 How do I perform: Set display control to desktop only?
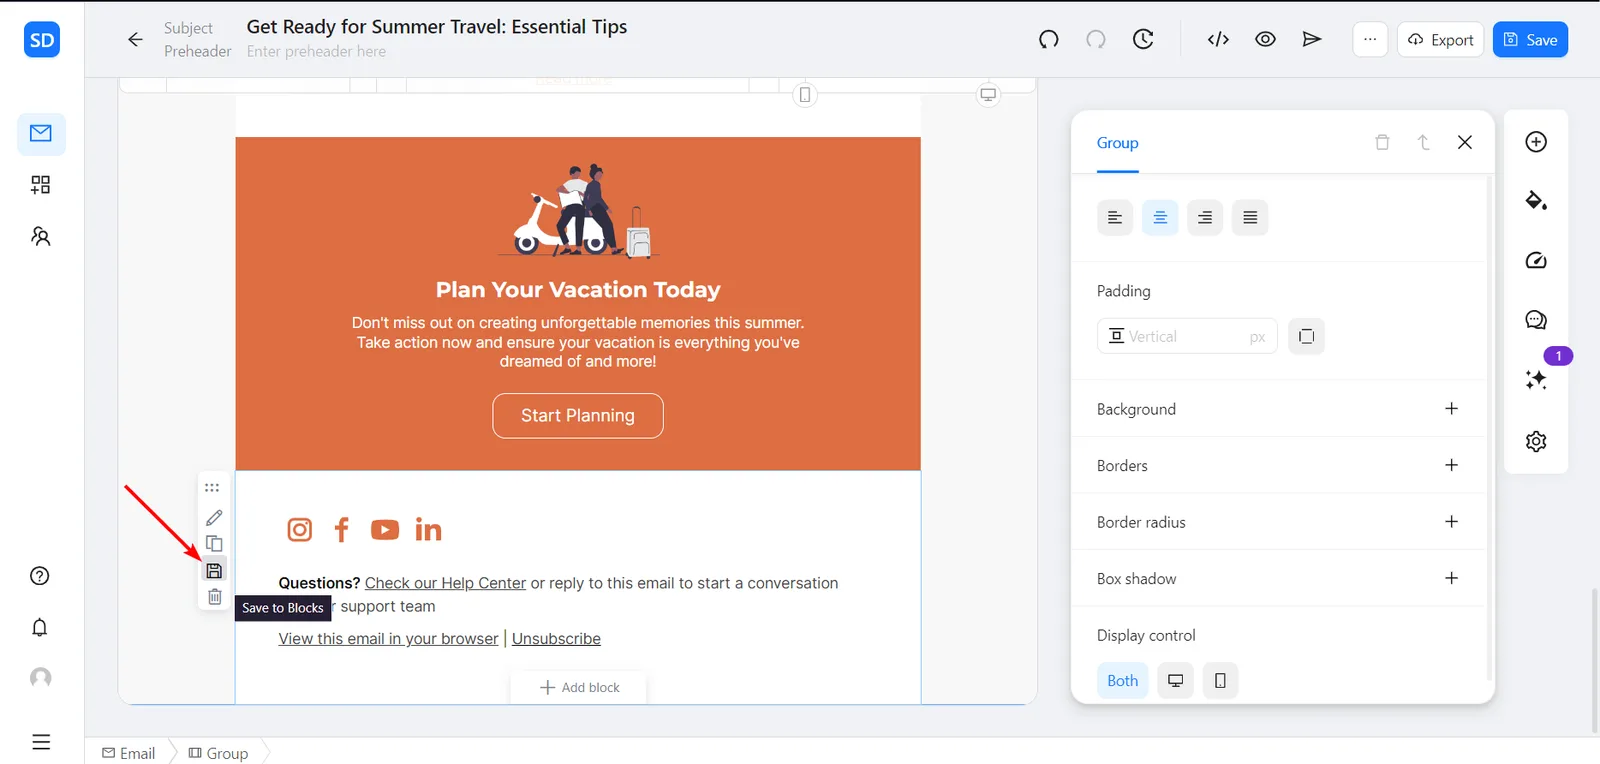click(x=1176, y=680)
